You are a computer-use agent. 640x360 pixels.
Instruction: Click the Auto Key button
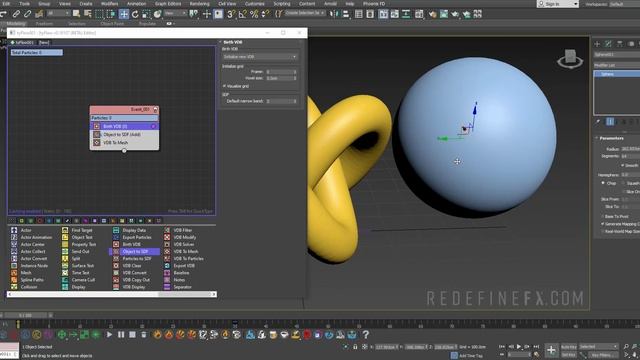[569, 347]
